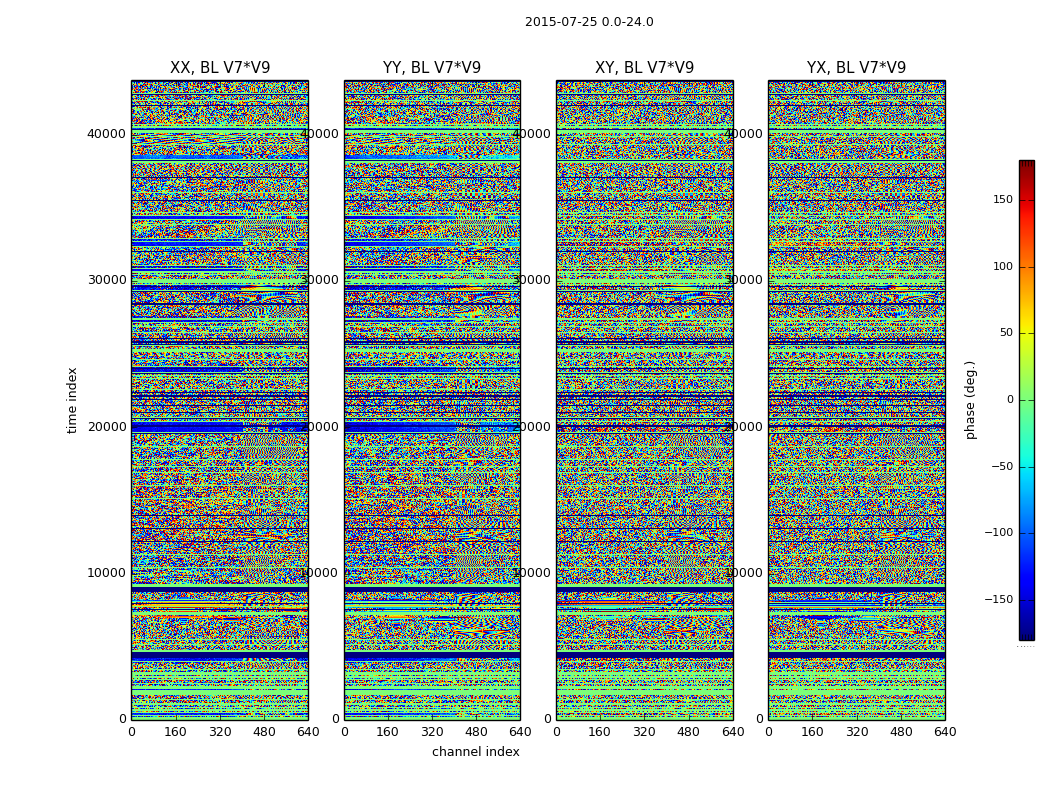Click the colorbar tick label '−100'
This screenshot has width=1050, height=800.
coord(999,533)
